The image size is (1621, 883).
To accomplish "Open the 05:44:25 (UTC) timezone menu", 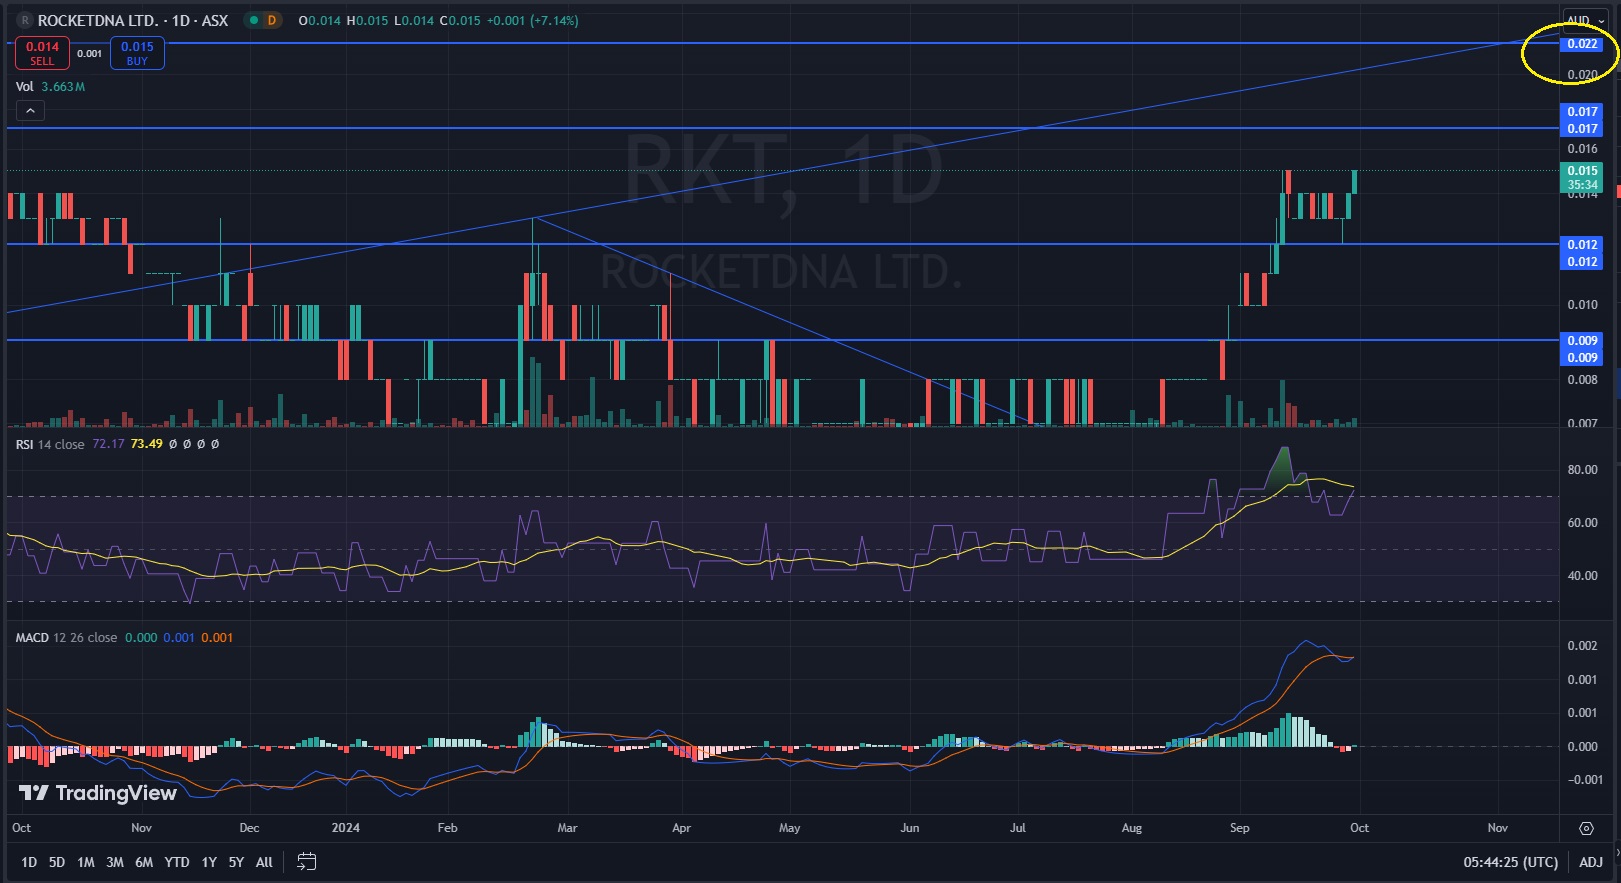I will (x=1511, y=862).
